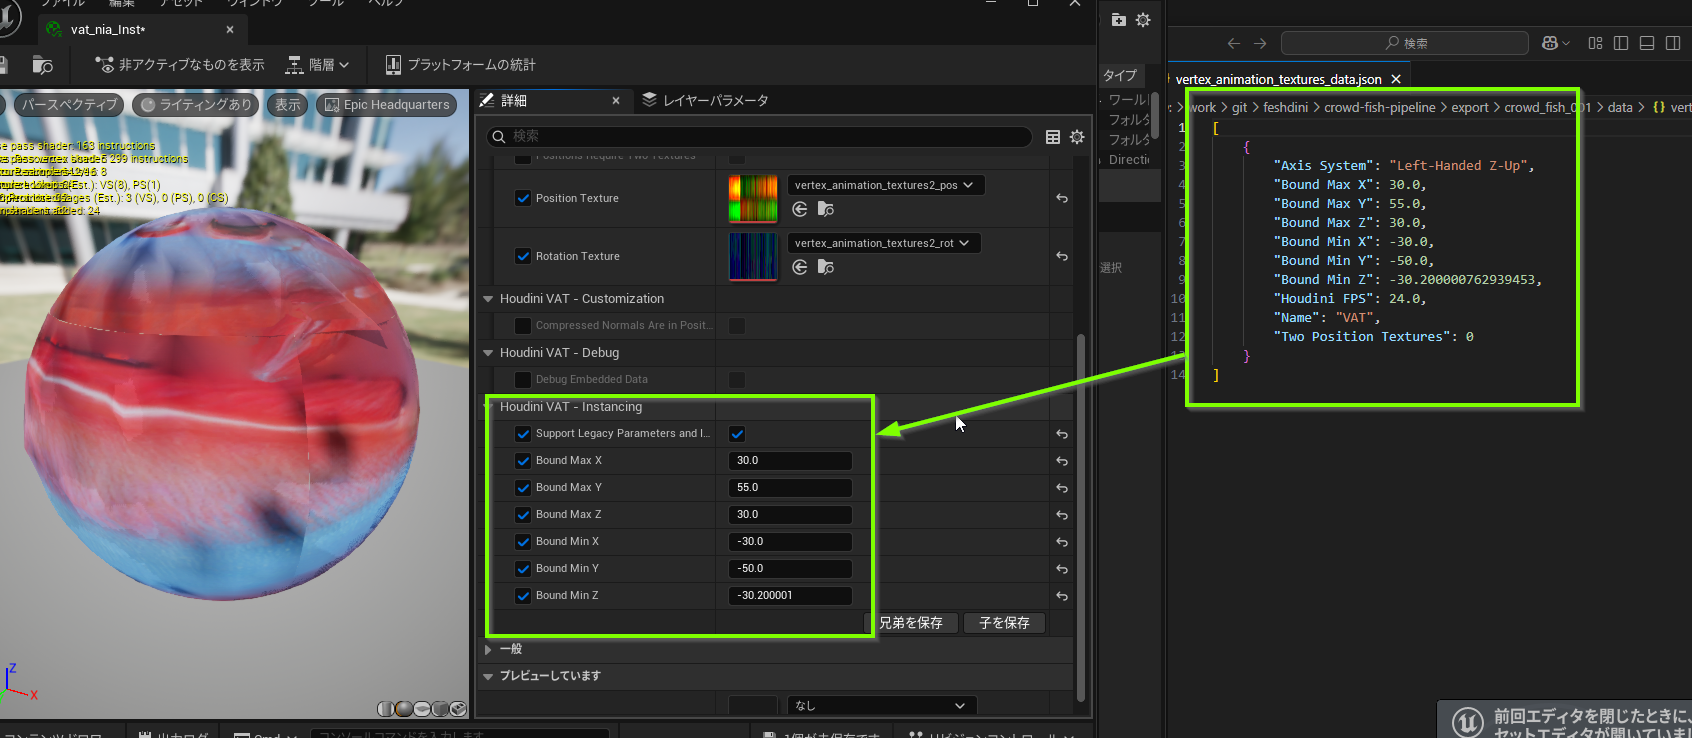
Task: Switch to レイヤーパラメータ tab
Action: pos(706,101)
